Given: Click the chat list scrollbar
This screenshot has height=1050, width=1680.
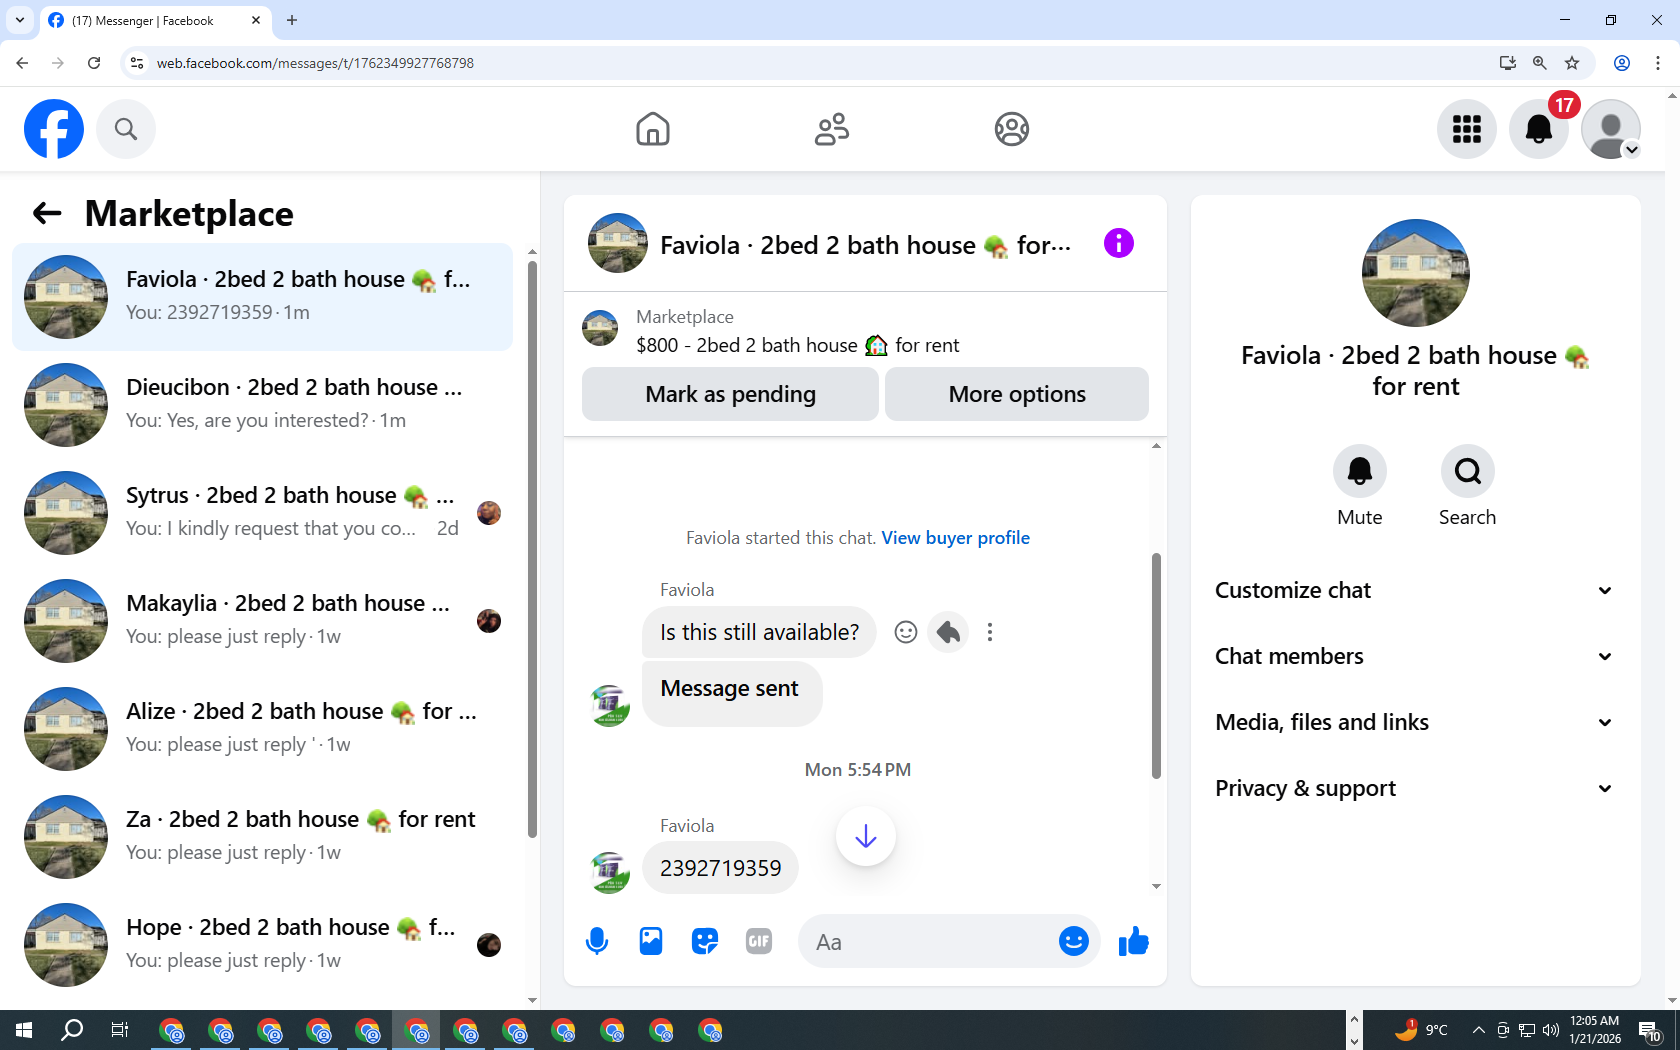Looking at the screenshot, I should pos(532,549).
